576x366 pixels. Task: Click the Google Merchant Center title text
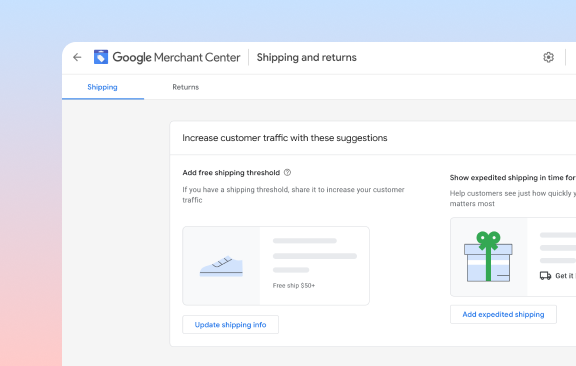tap(176, 57)
